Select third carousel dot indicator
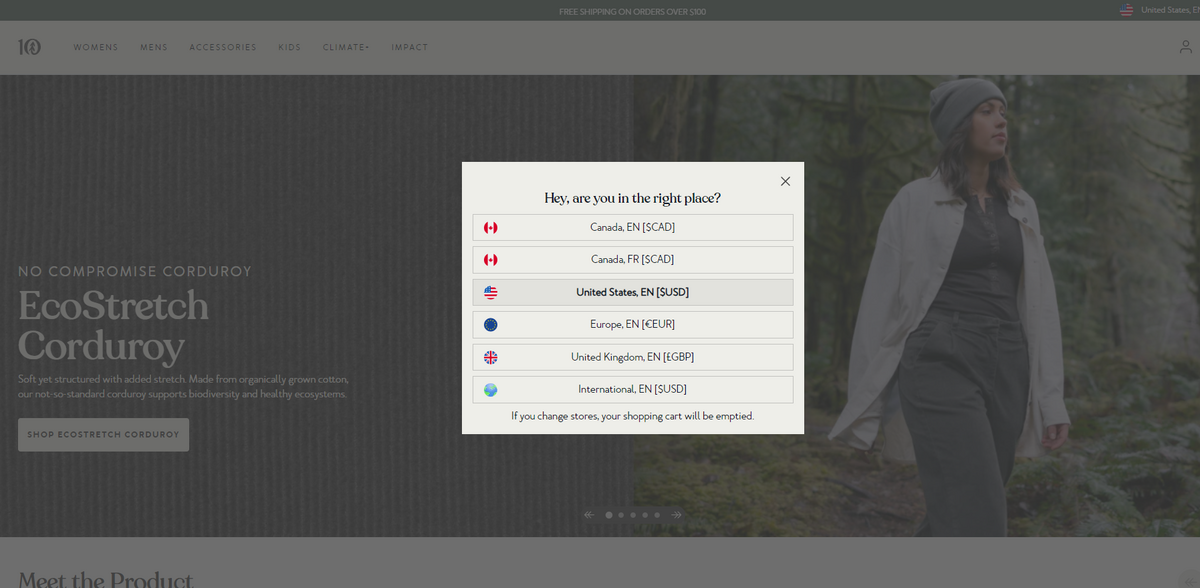 [x=633, y=515]
